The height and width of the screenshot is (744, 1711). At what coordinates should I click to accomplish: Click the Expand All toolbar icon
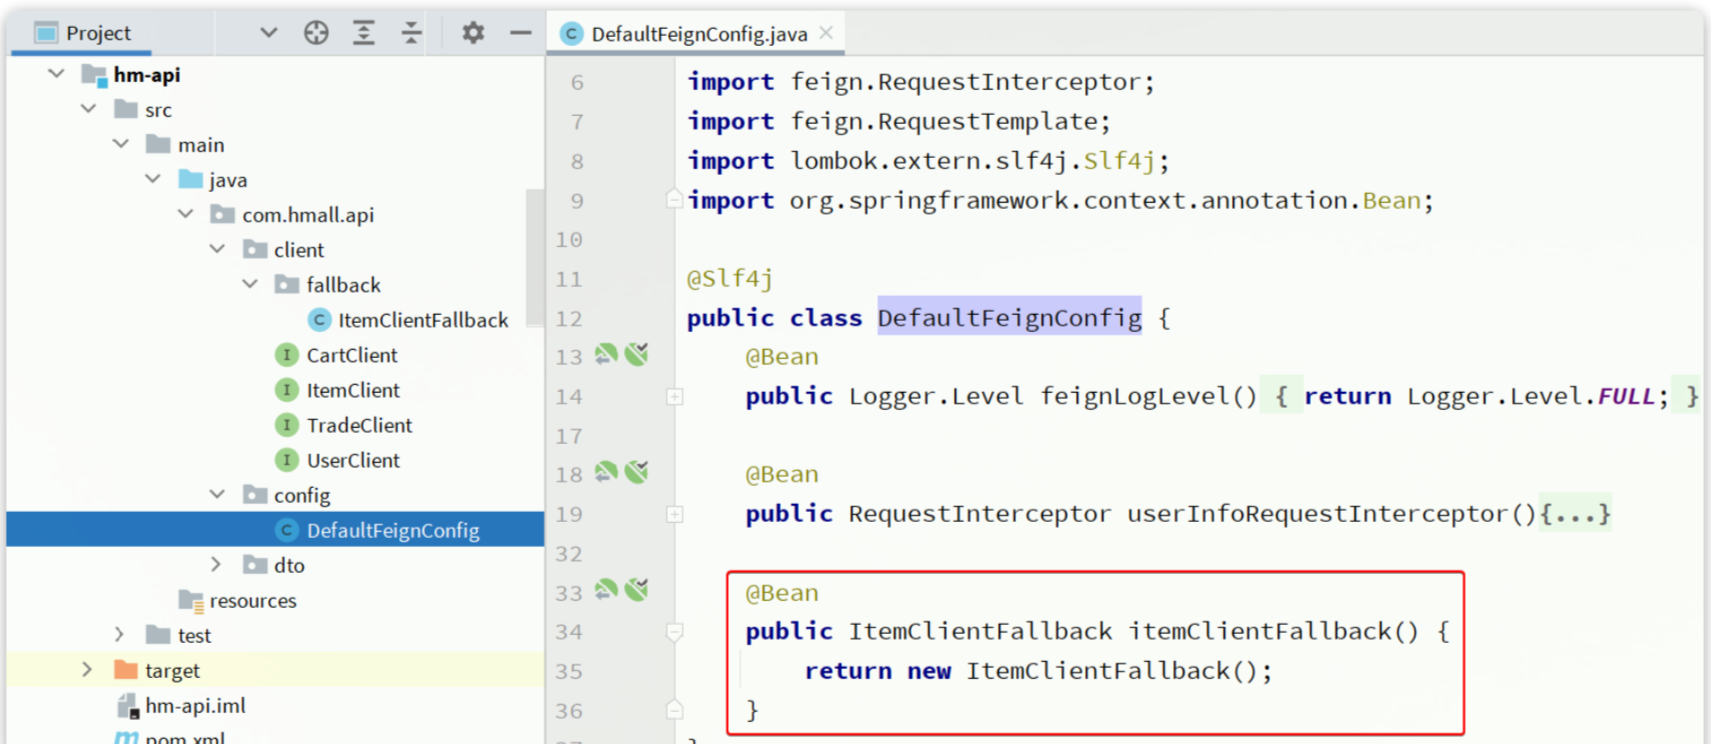(364, 33)
